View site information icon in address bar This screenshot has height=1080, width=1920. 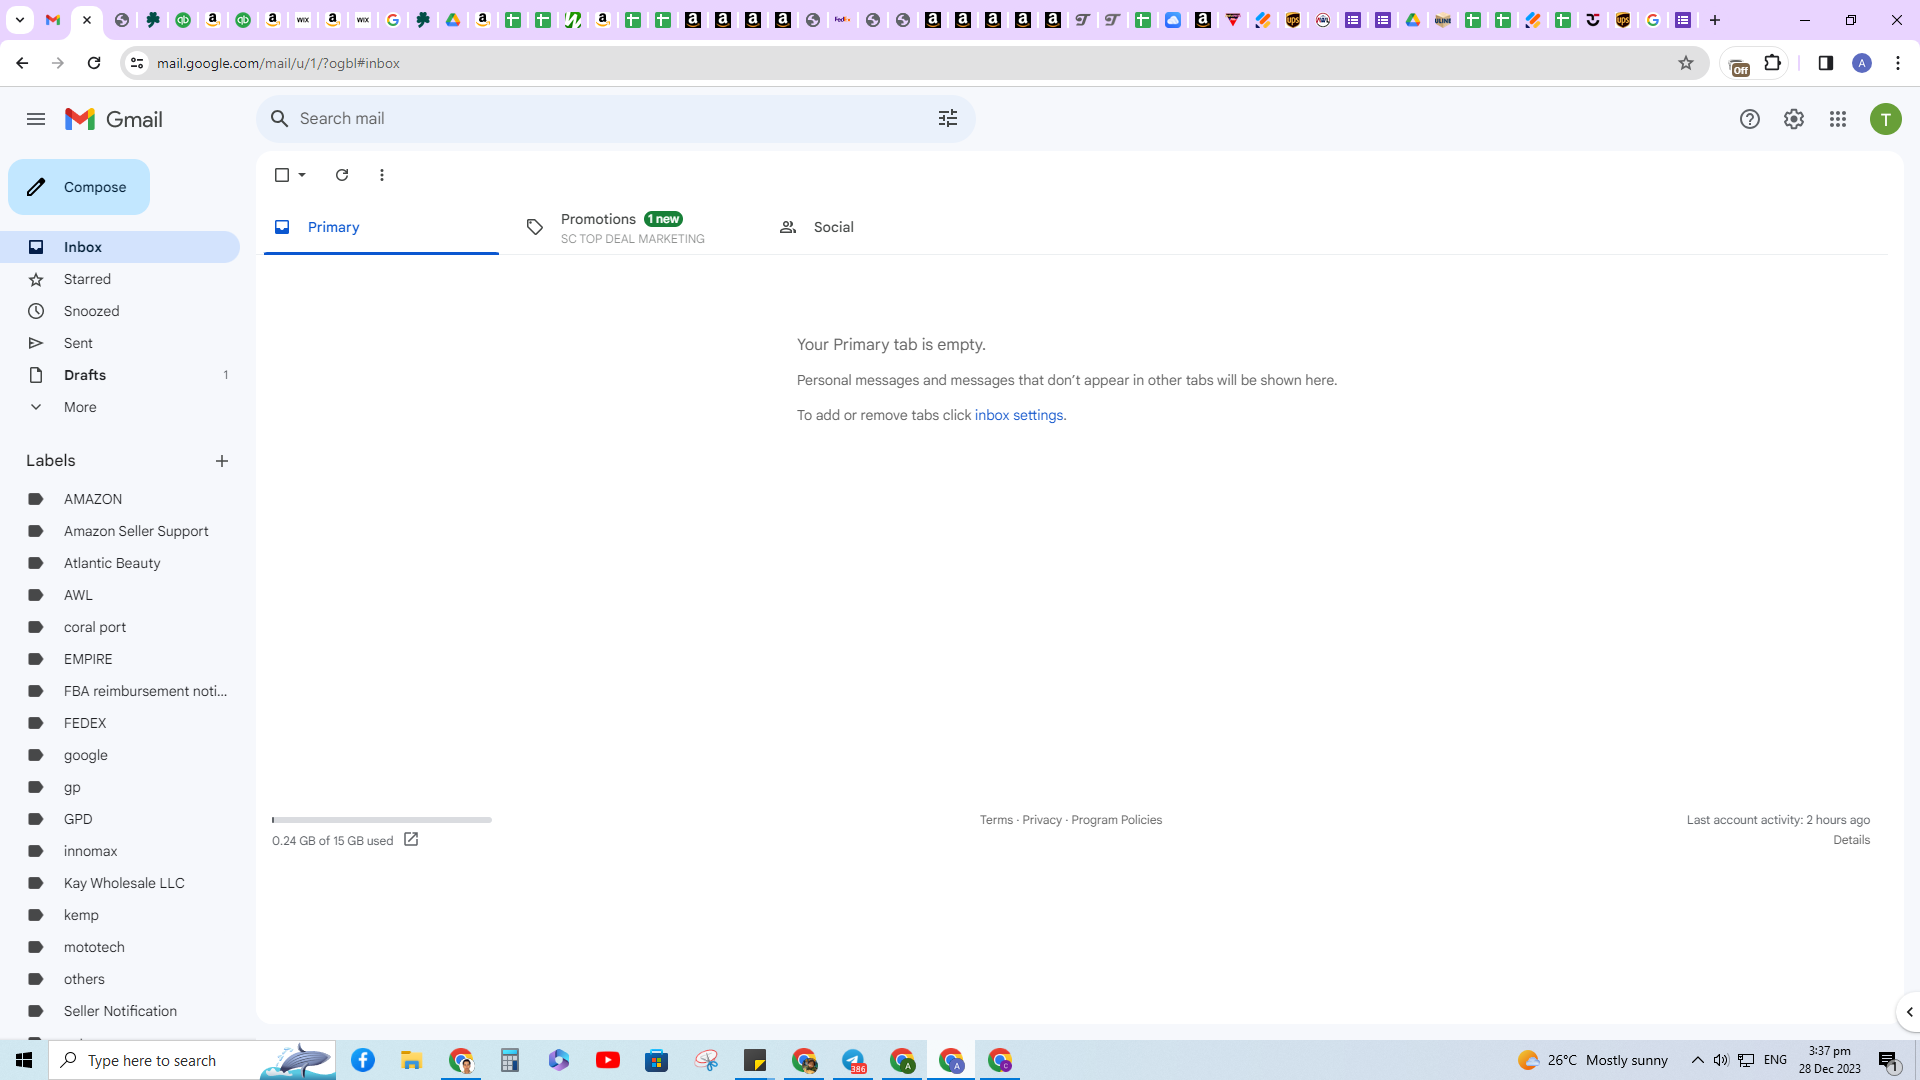(137, 63)
